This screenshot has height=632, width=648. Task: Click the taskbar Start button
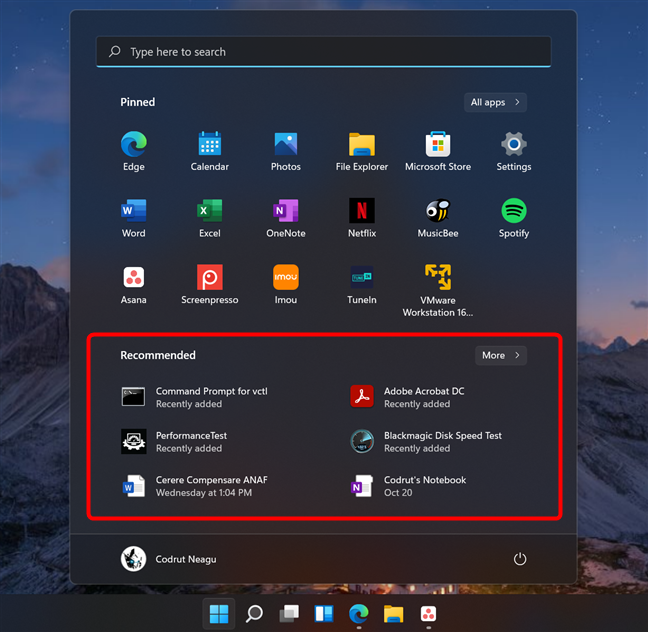[219, 613]
